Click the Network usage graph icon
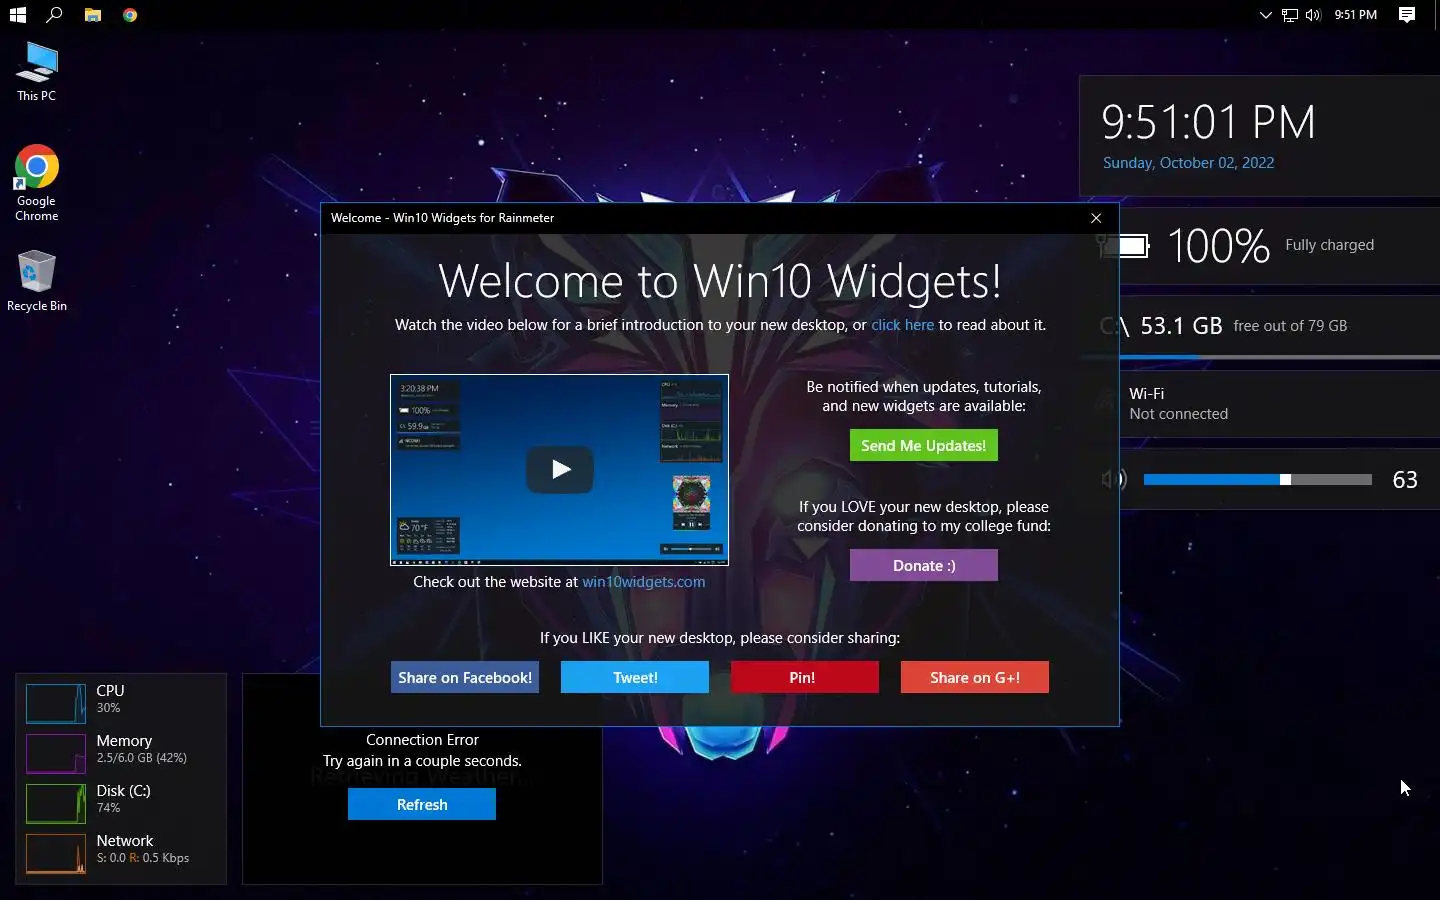Screen dimensions: 1440x900 click(x=56, y=853)
